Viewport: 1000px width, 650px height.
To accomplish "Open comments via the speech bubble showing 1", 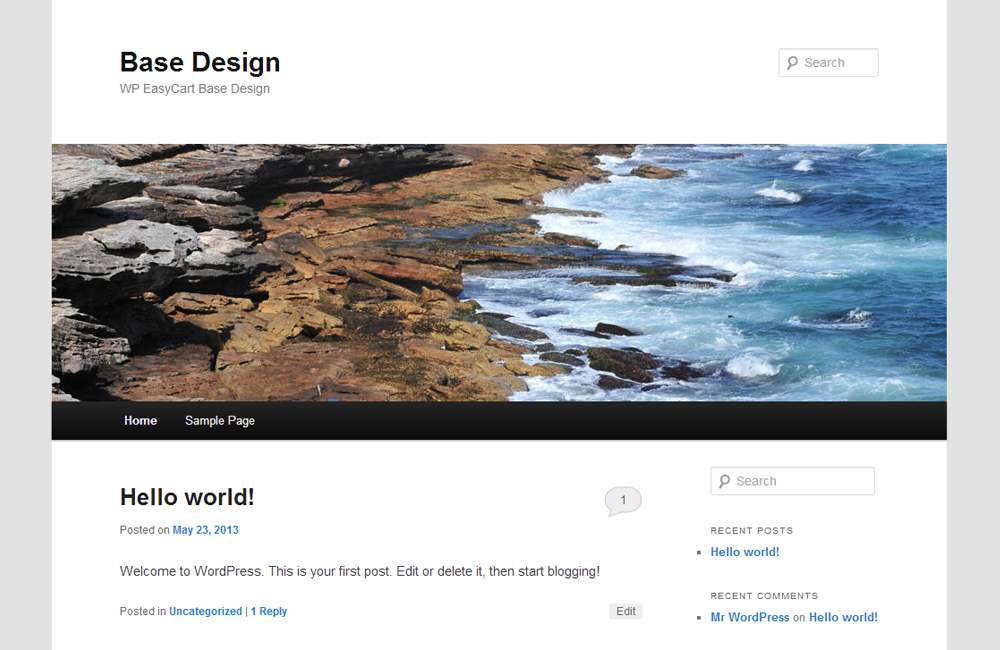I will click(x=622, y=499).
